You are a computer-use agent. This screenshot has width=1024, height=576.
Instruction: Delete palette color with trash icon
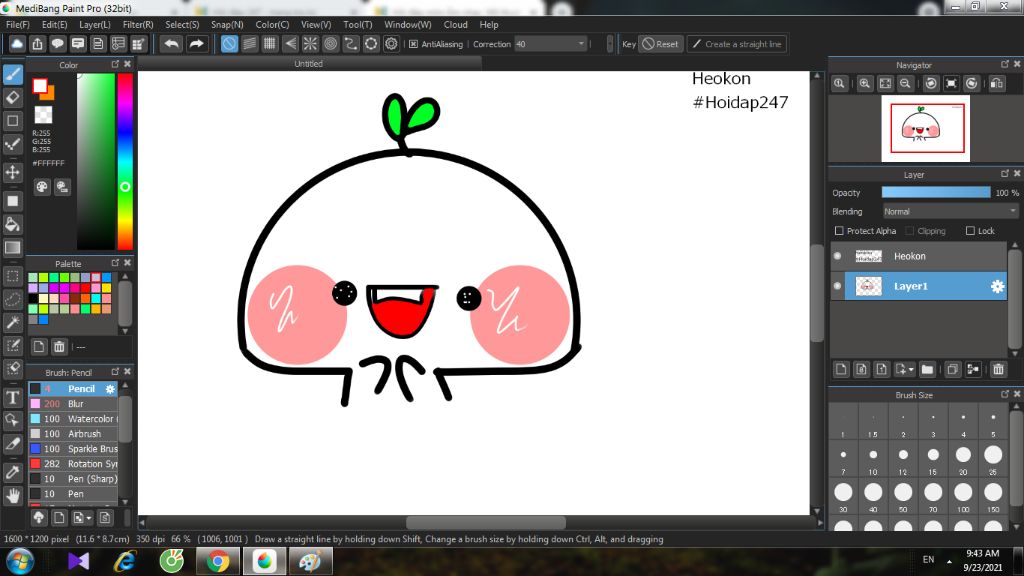click(59, 347)
